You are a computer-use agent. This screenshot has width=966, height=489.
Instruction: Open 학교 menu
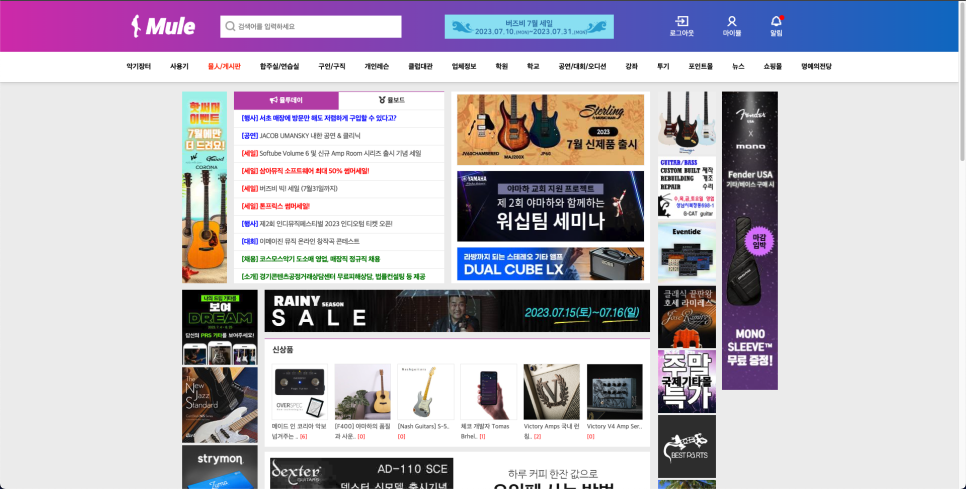pyautogui.click(x=533, y=67)
